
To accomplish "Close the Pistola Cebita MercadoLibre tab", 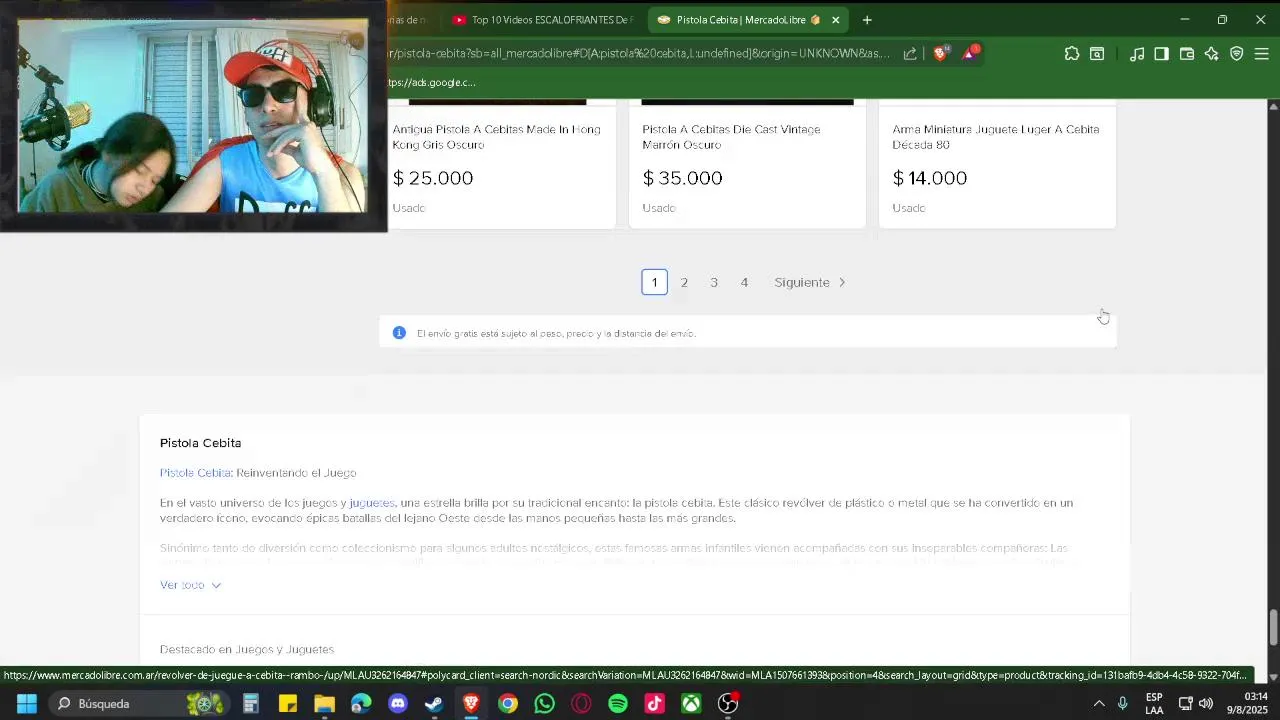I will coord(835,20).
